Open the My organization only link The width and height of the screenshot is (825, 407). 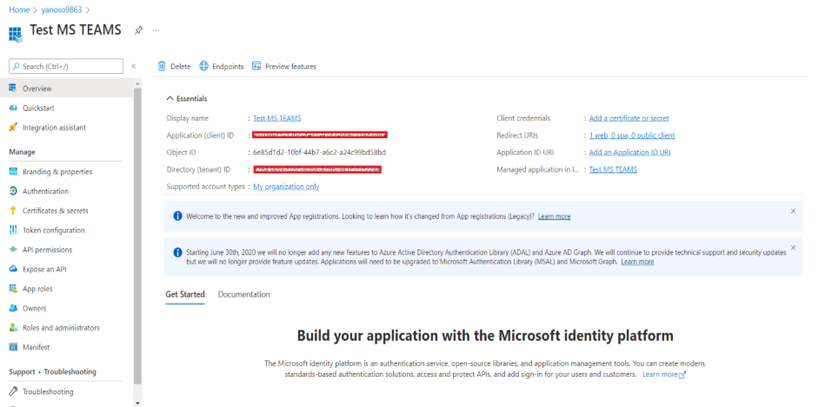(x=286, y=187)
